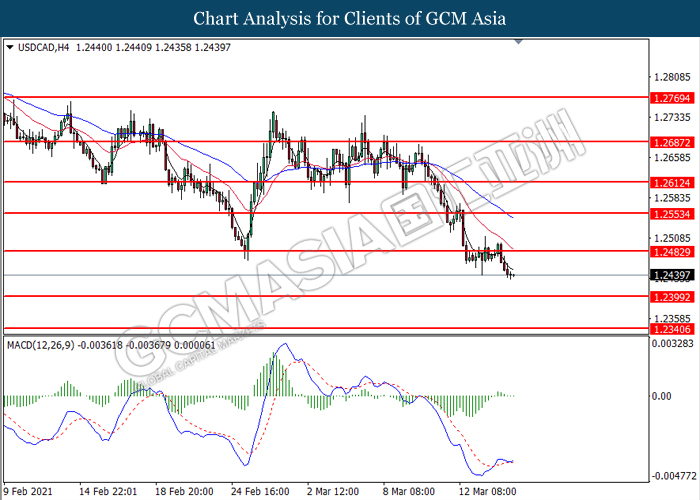Select the 1.26124 red level tag
The image size is (700, 500).
pos(667,182)
